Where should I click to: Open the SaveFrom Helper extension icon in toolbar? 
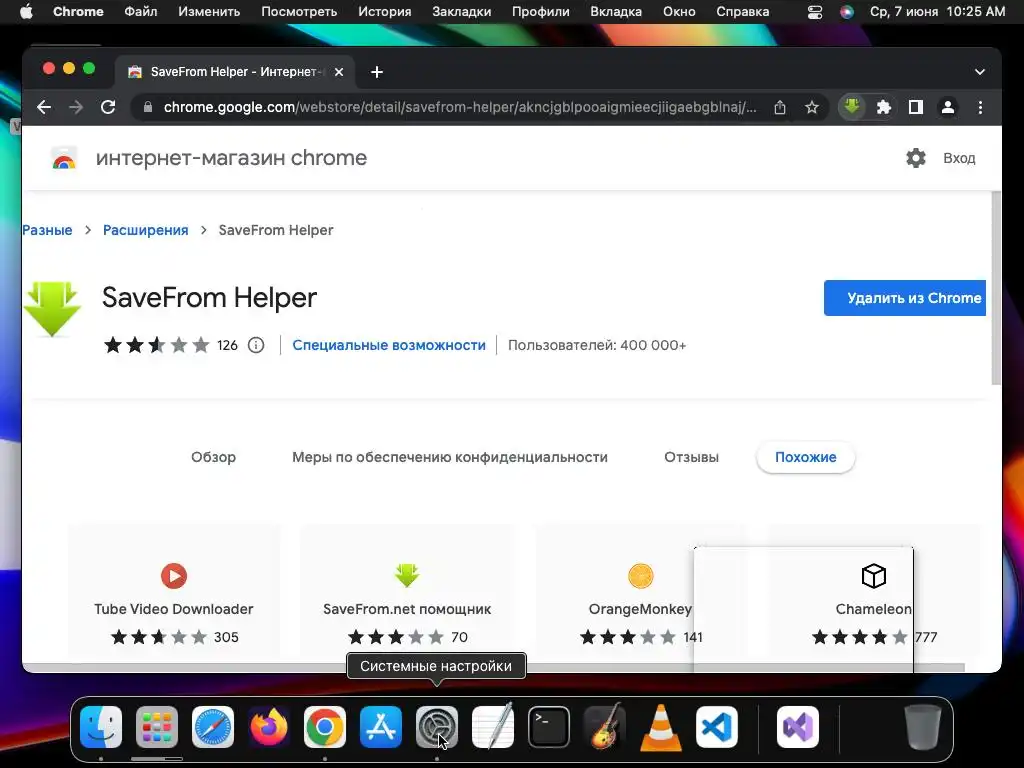(x=852, y=106)
